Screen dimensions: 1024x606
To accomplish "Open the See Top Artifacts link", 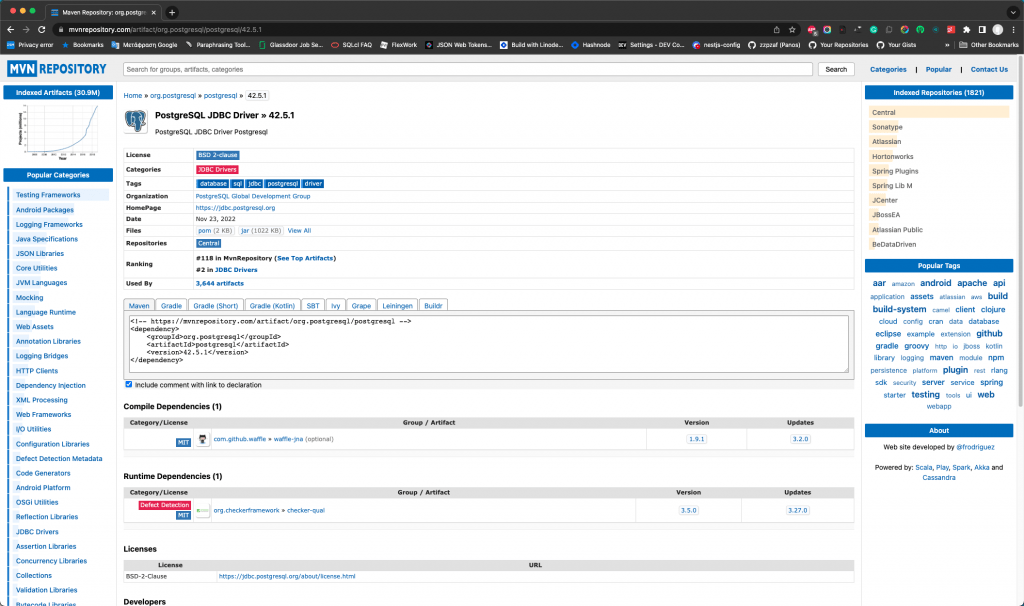I will click(305, 258).
